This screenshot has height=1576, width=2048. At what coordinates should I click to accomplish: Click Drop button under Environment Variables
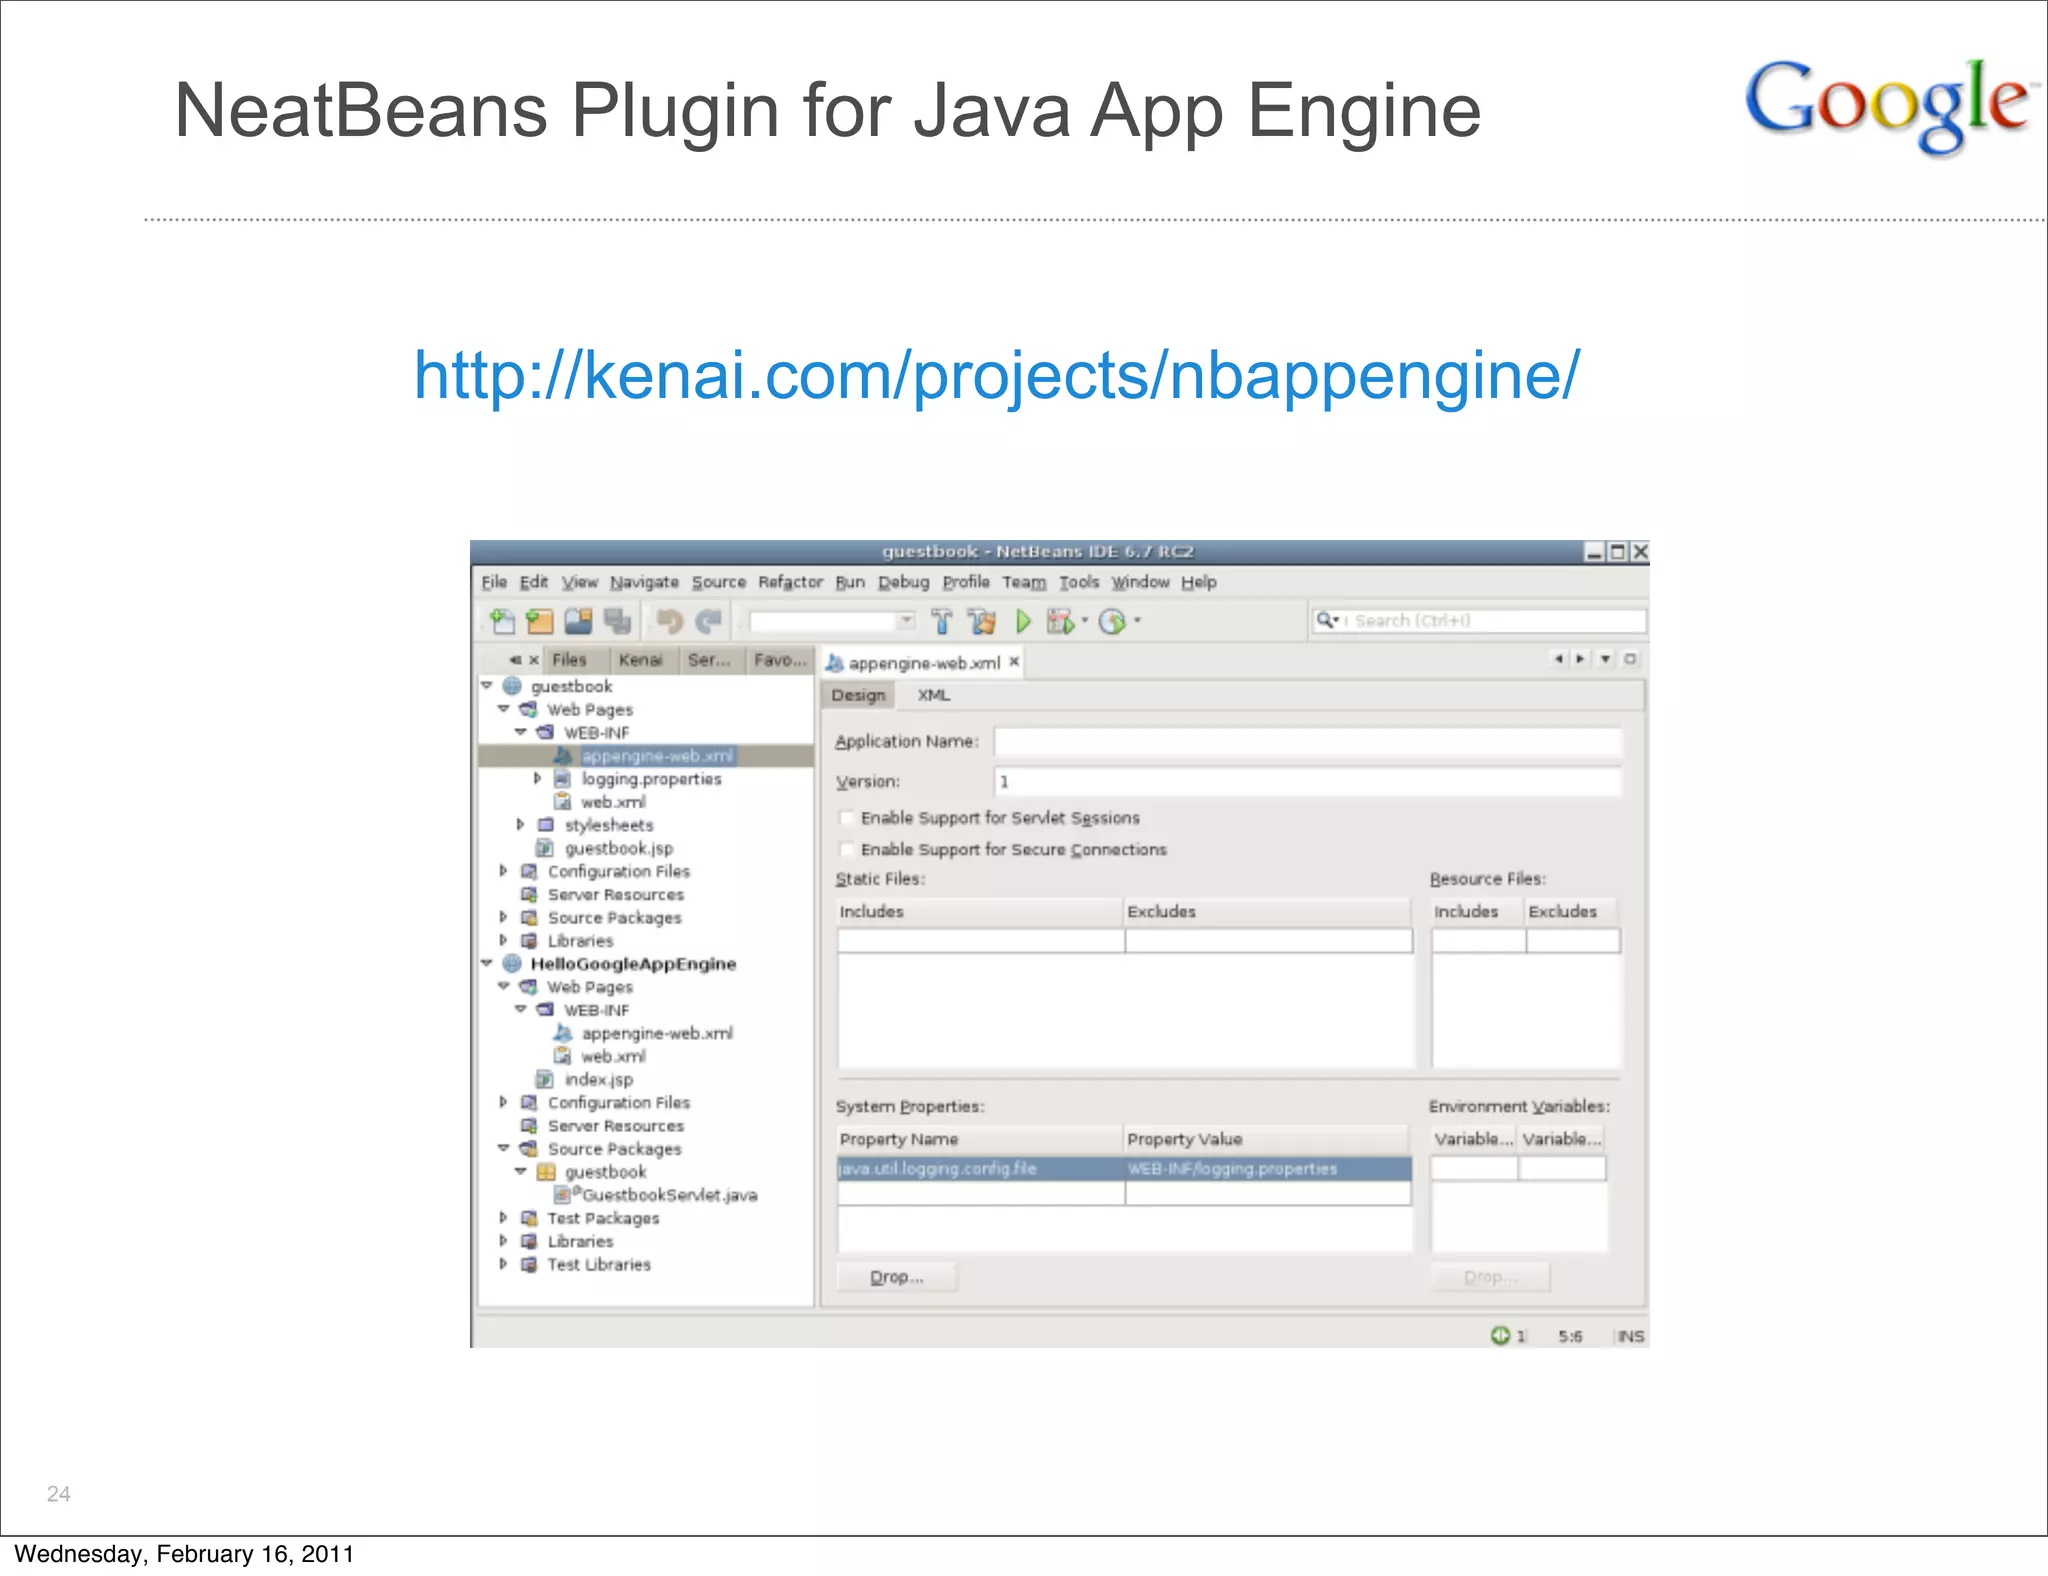(x=1490, y=1277)
